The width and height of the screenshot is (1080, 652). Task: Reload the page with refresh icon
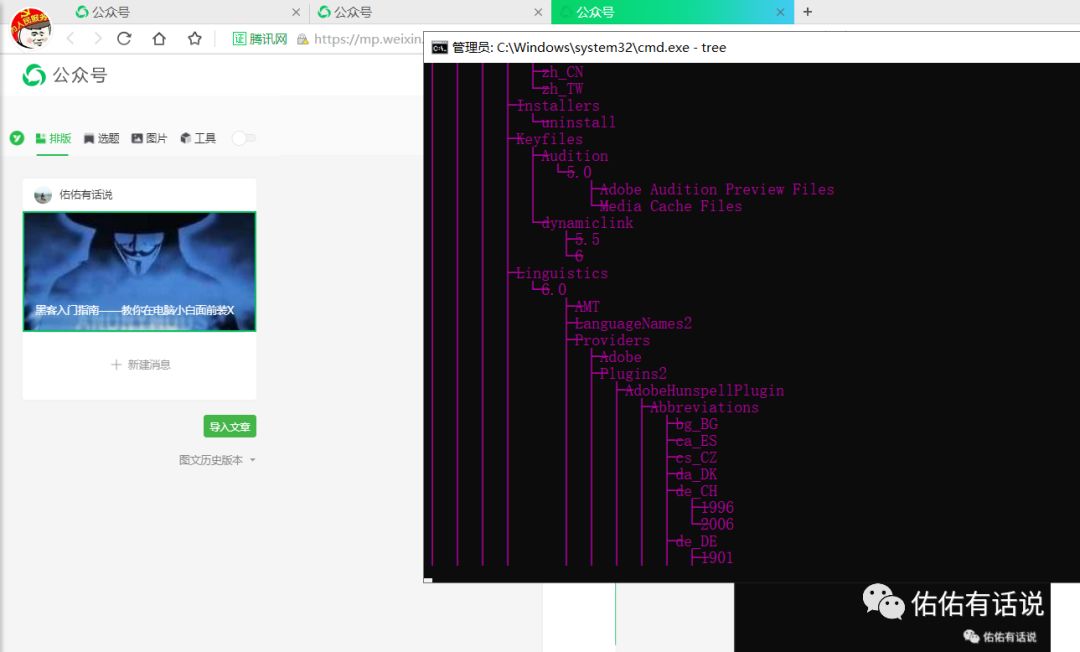click(124, 39)
